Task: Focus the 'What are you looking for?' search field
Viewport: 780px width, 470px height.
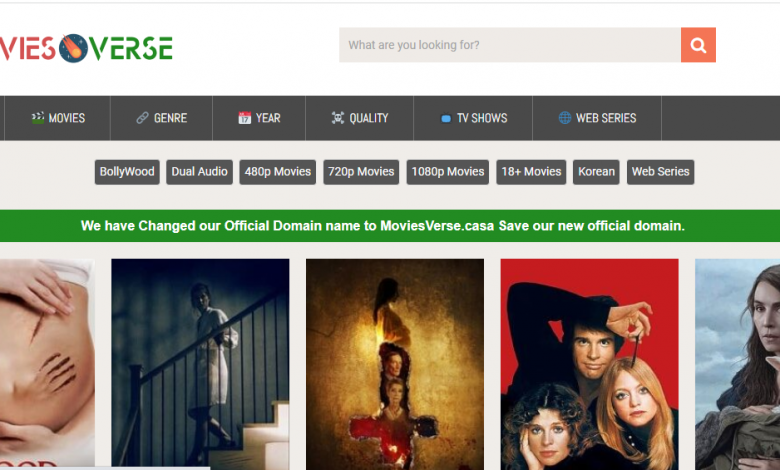Action: click(x=510, y=45)
